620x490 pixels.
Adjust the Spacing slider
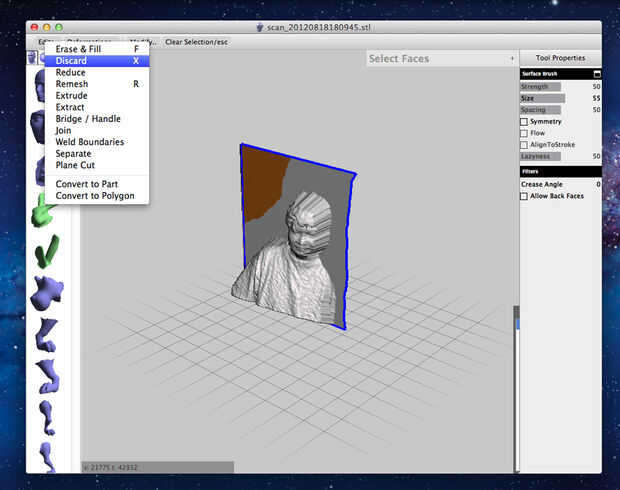[x=541, y=110]
